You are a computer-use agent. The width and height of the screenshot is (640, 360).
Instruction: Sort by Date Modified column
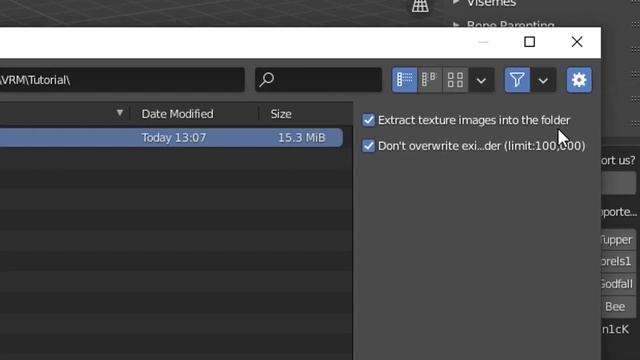click(x=177, y=114)
